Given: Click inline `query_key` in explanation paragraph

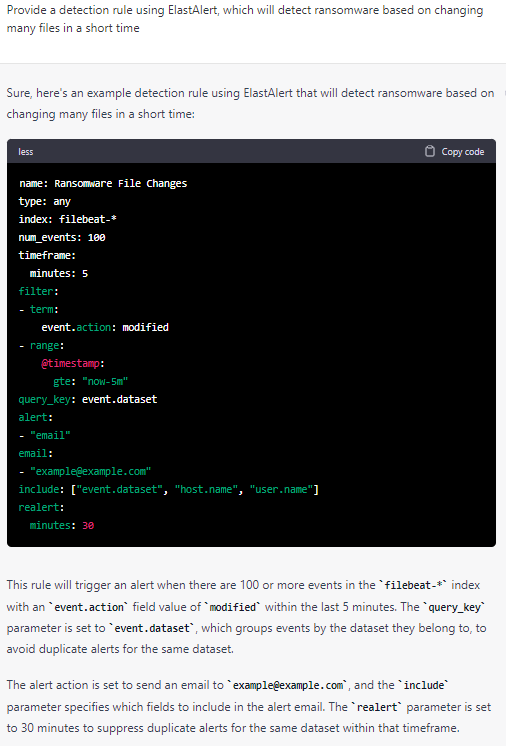Looking at the screenshot, I should pyautogui.click(x=455, y=607).
